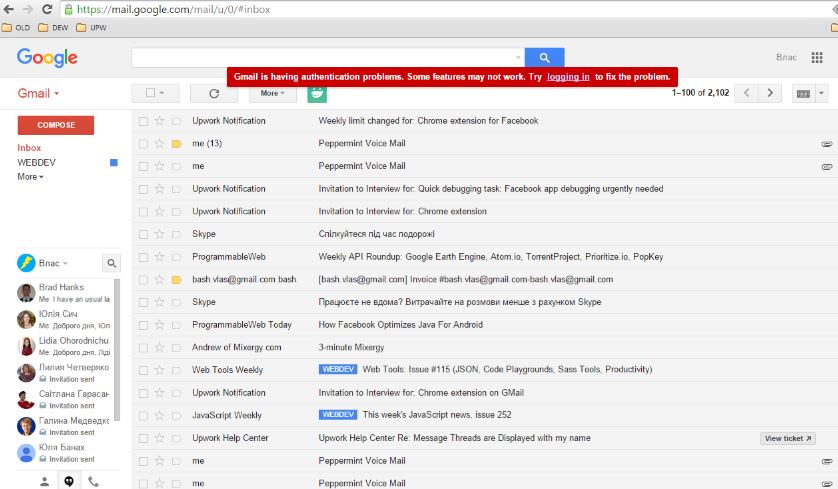Click the Google logo
The height and width of the screenshot is (489, 838).
click(x=47, y=57)
